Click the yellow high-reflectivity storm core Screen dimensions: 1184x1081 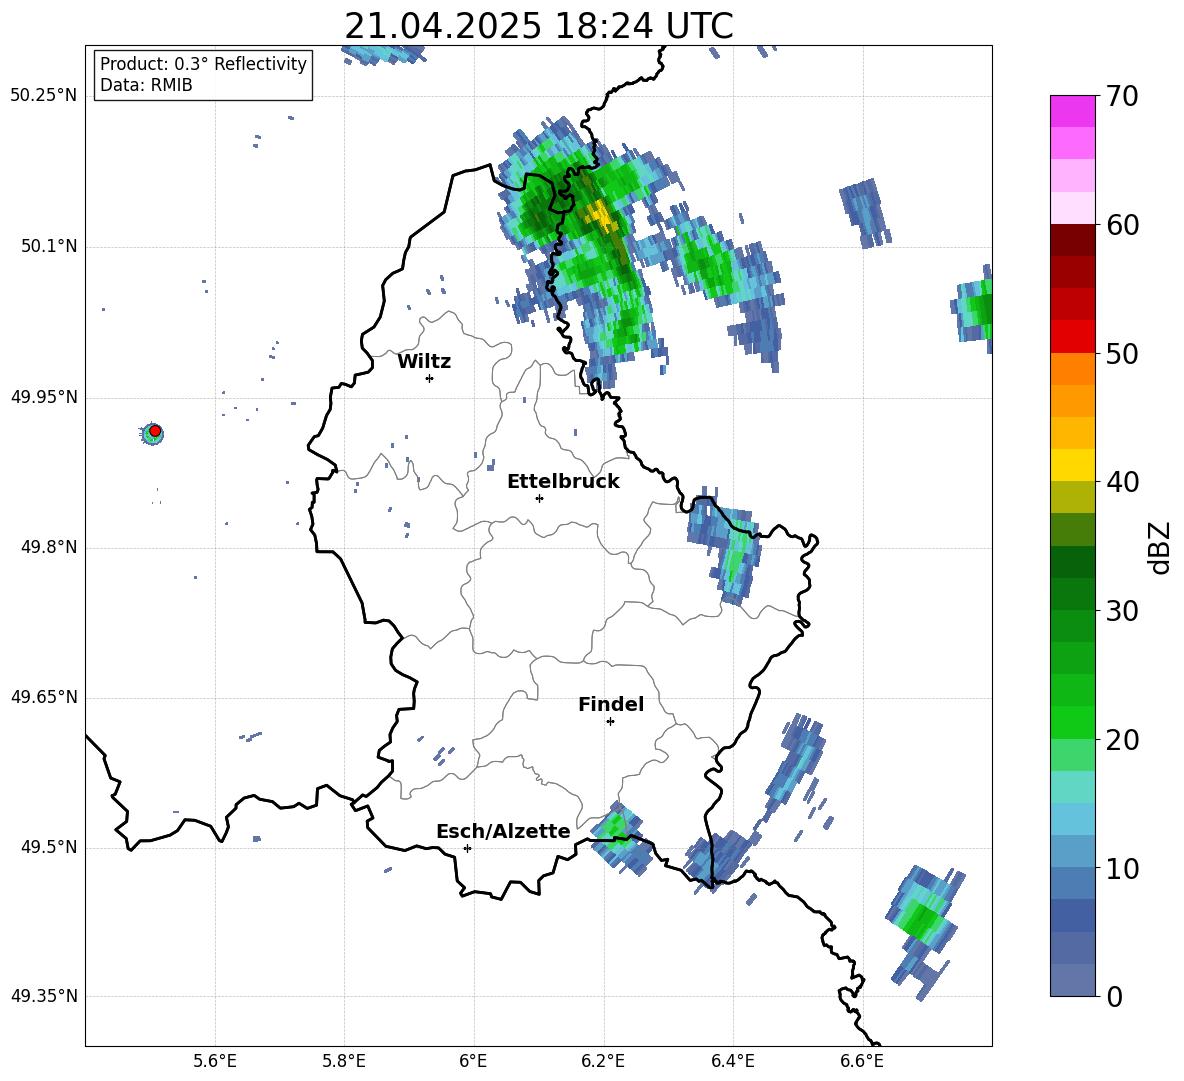[601, 216]
